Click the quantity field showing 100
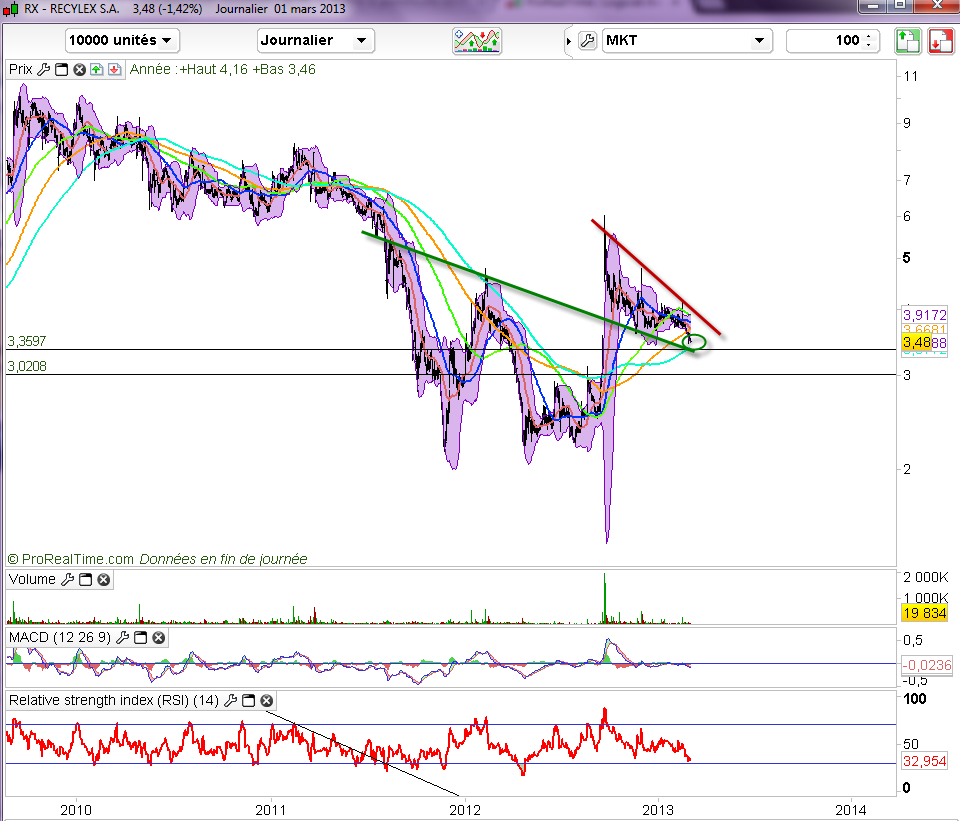This screenshot has width=960, height=821. tap(826, 41)
